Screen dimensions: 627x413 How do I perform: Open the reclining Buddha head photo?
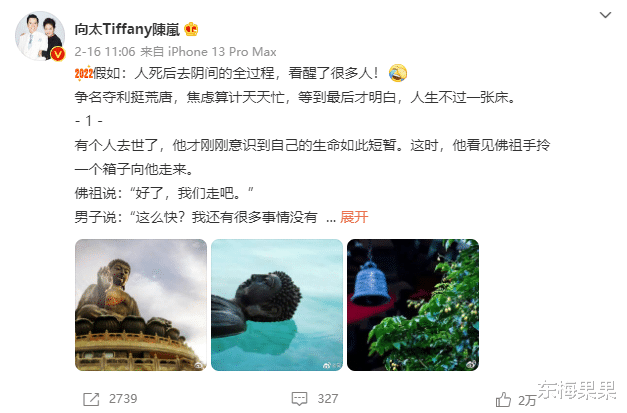pyautogui.click(x=277, y=305)
